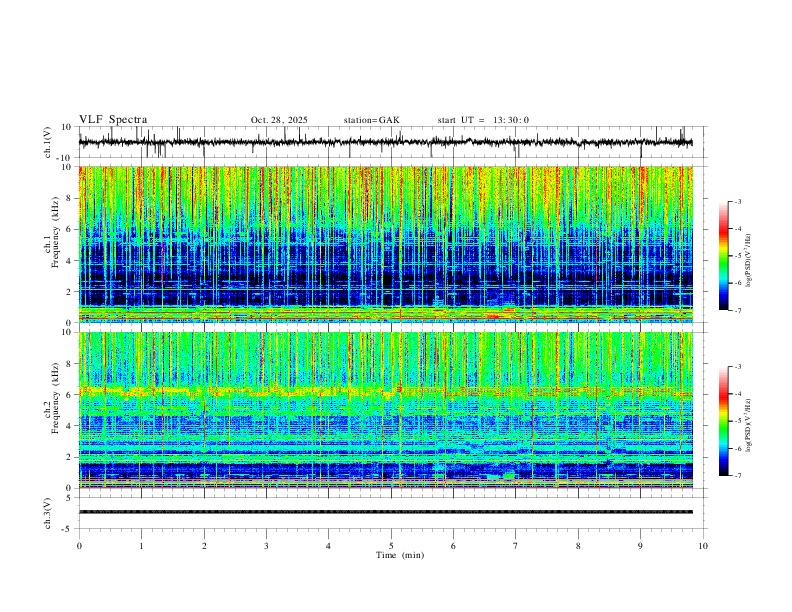Click the "8" minute tick on the time axis
This screenshot has height=612, width=792.
tap(578, 546)
